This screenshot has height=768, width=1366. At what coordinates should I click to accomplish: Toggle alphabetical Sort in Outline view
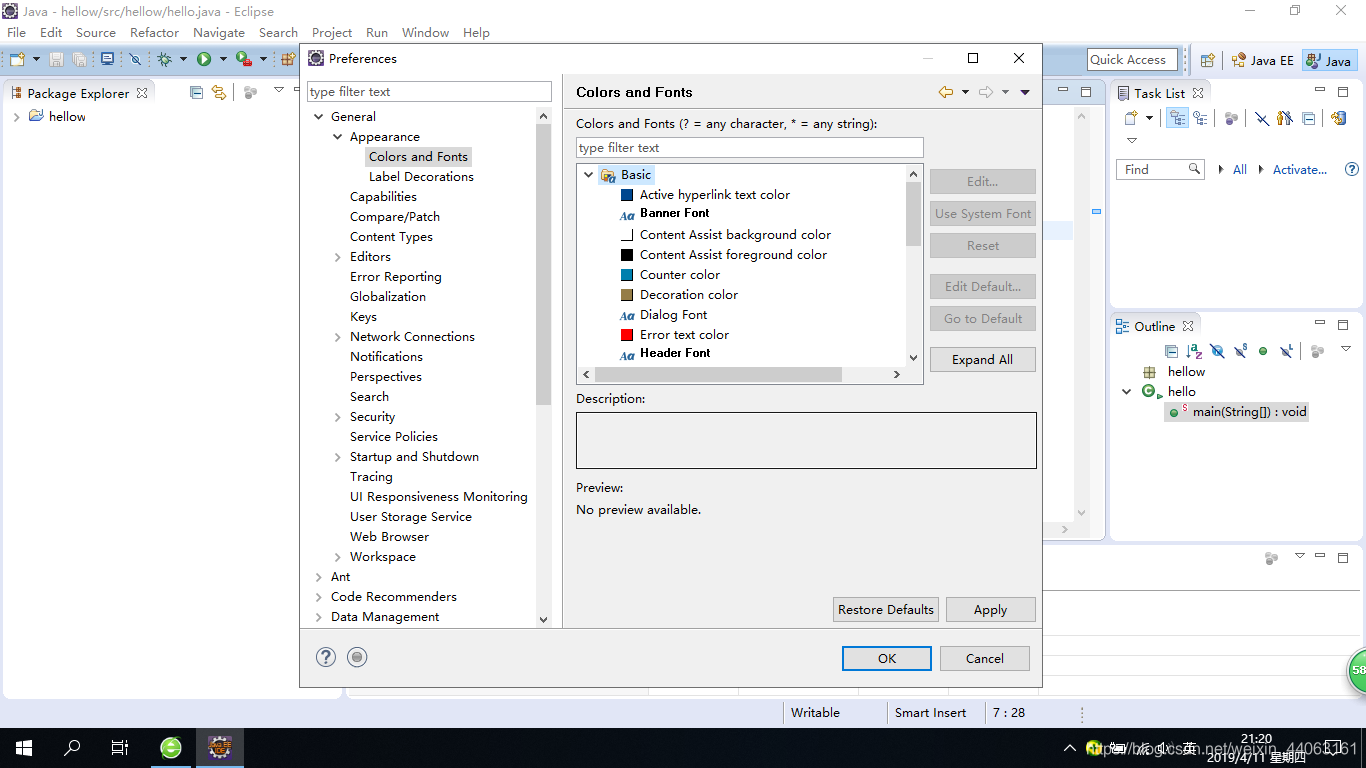pos(1194,351)
